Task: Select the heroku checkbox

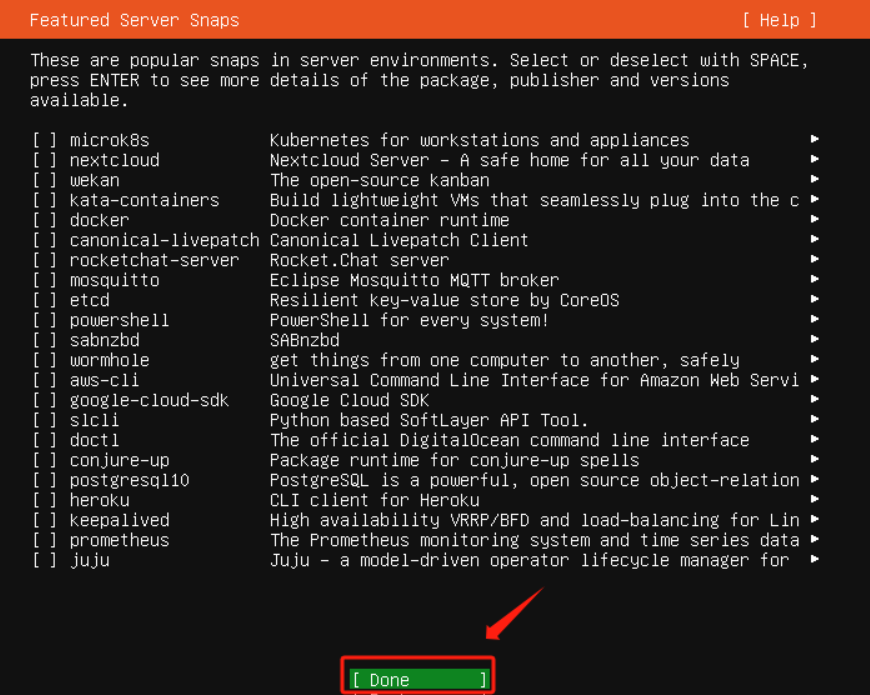Action: 44,500
